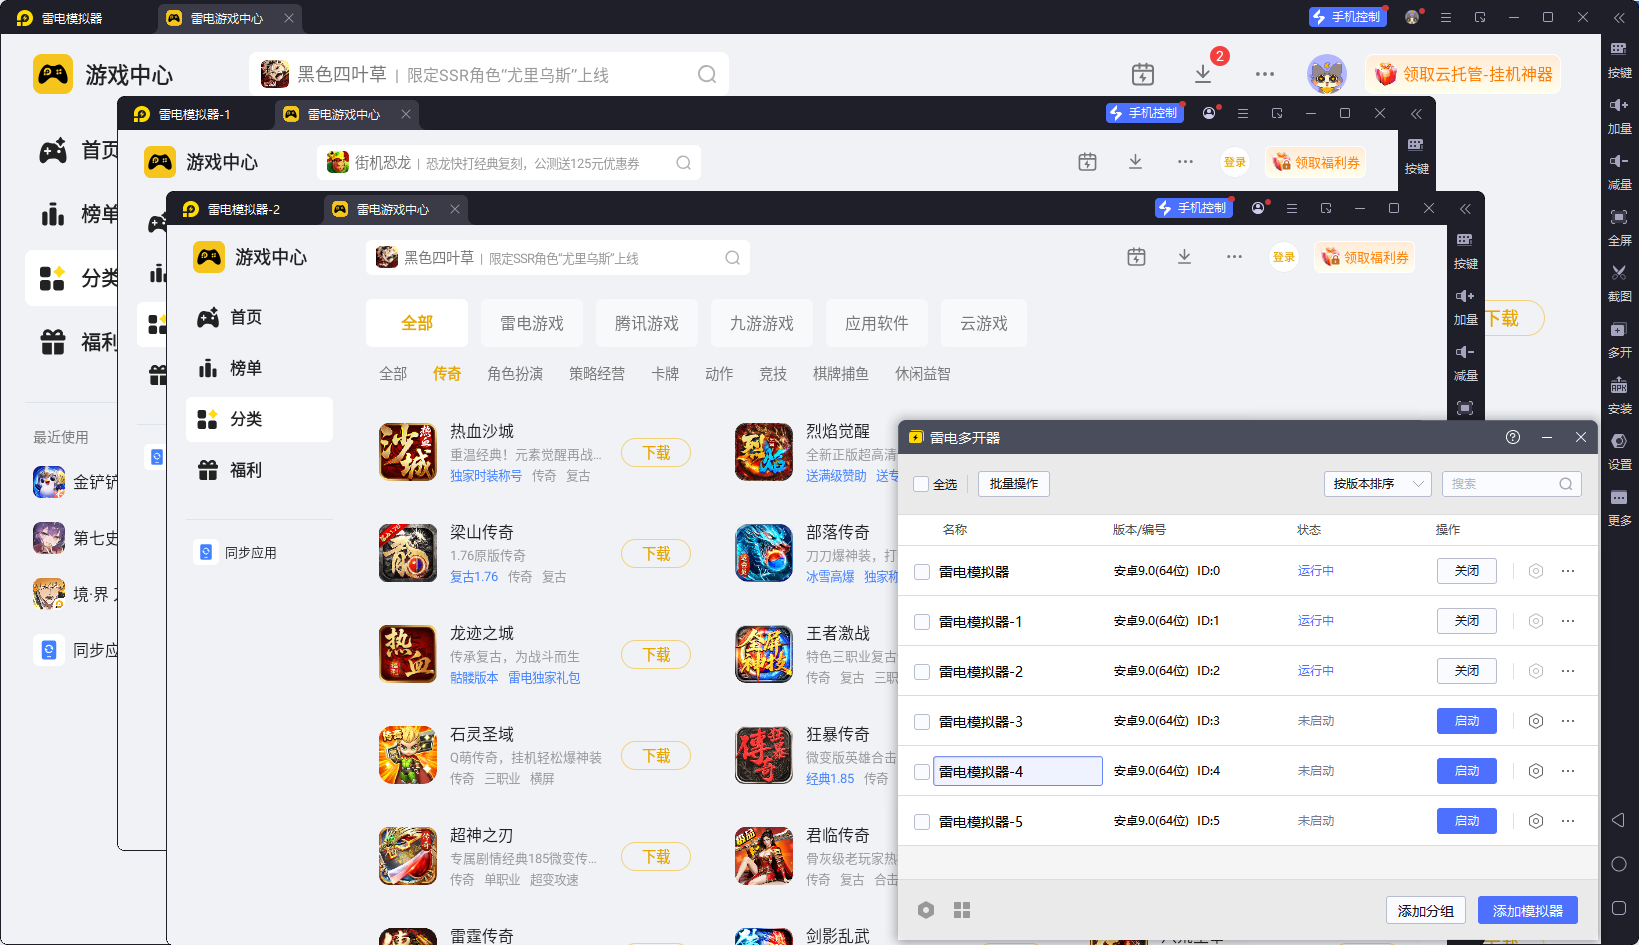Screen dimensions: 1639x945
Task: Switch to the 九游游戏 tab
Action: (x=762, y=323)
